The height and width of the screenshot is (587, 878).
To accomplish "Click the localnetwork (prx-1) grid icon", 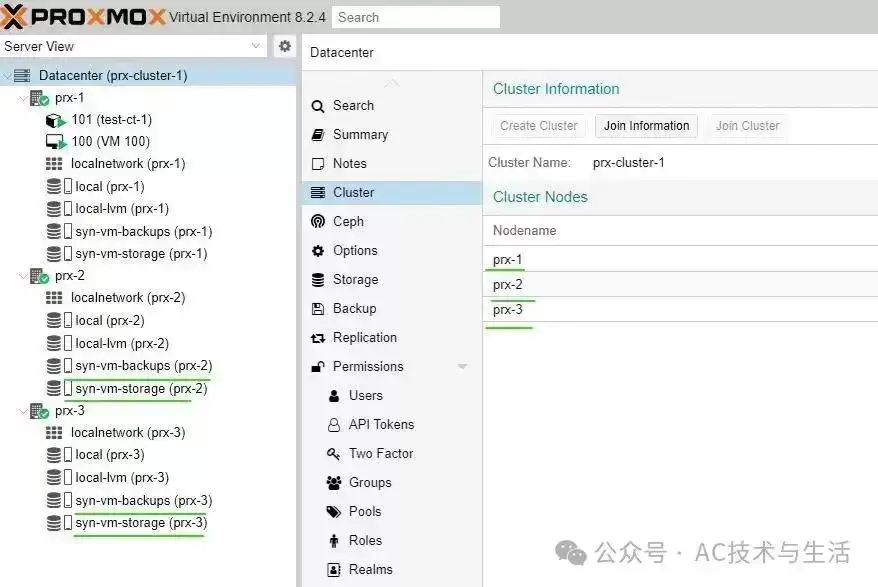I will [x=54, y=164].
